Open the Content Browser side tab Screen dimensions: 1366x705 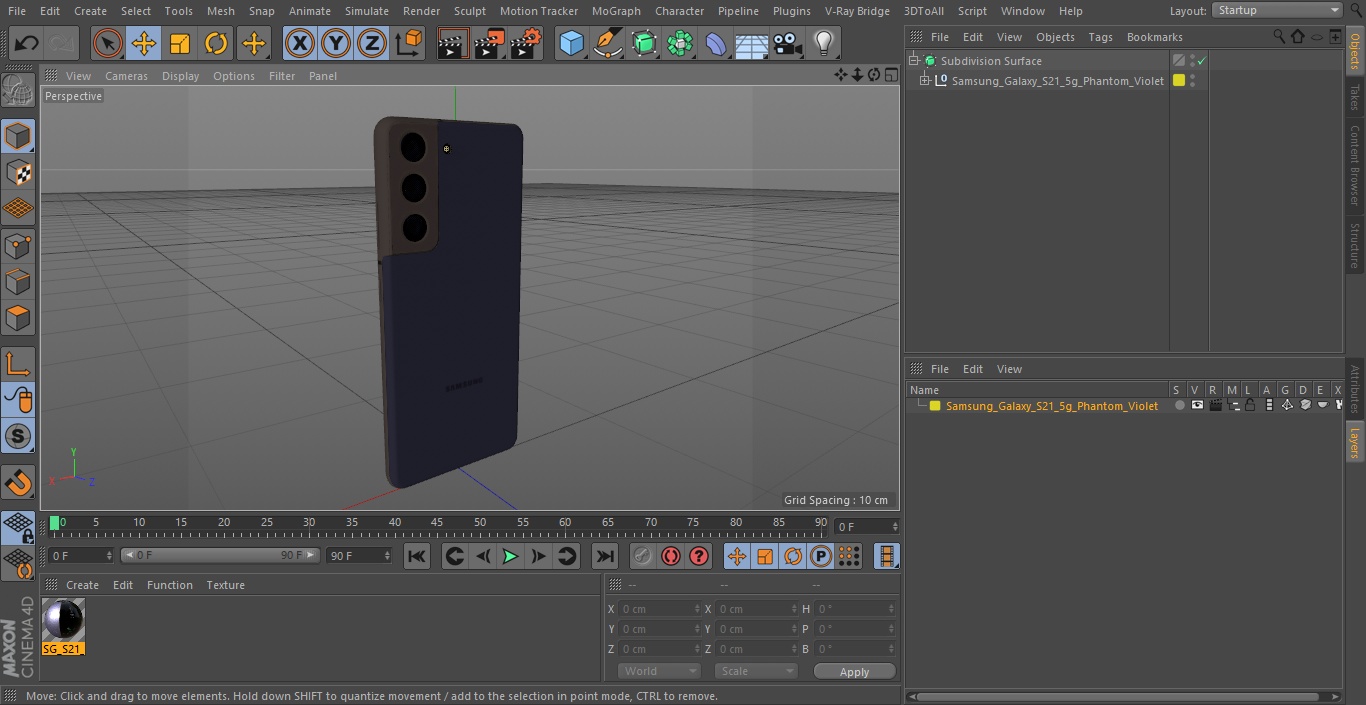coord(1355,164)
